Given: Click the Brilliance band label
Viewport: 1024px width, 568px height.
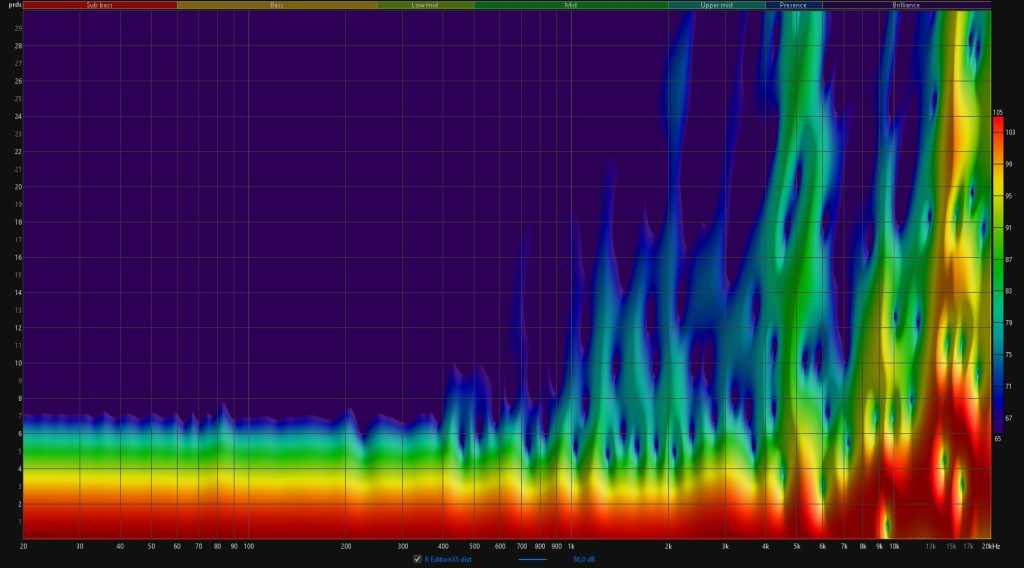Looking at the screenshot, I should tap(906, 5).
